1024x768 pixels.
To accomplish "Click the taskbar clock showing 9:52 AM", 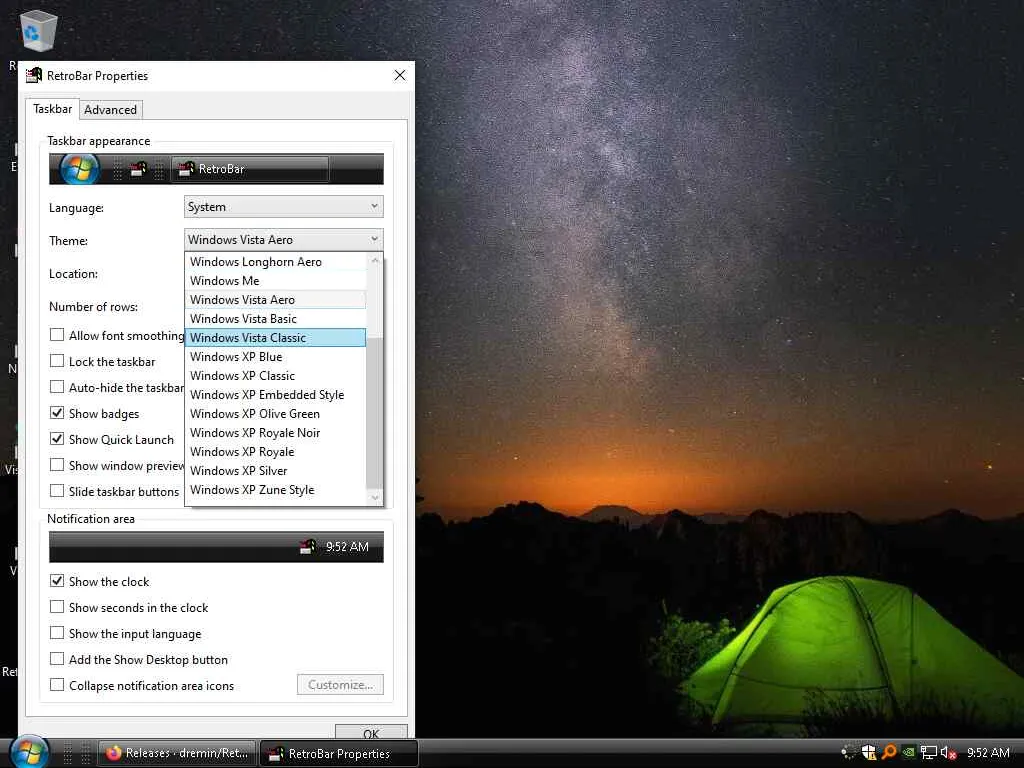I will [988, 753].
